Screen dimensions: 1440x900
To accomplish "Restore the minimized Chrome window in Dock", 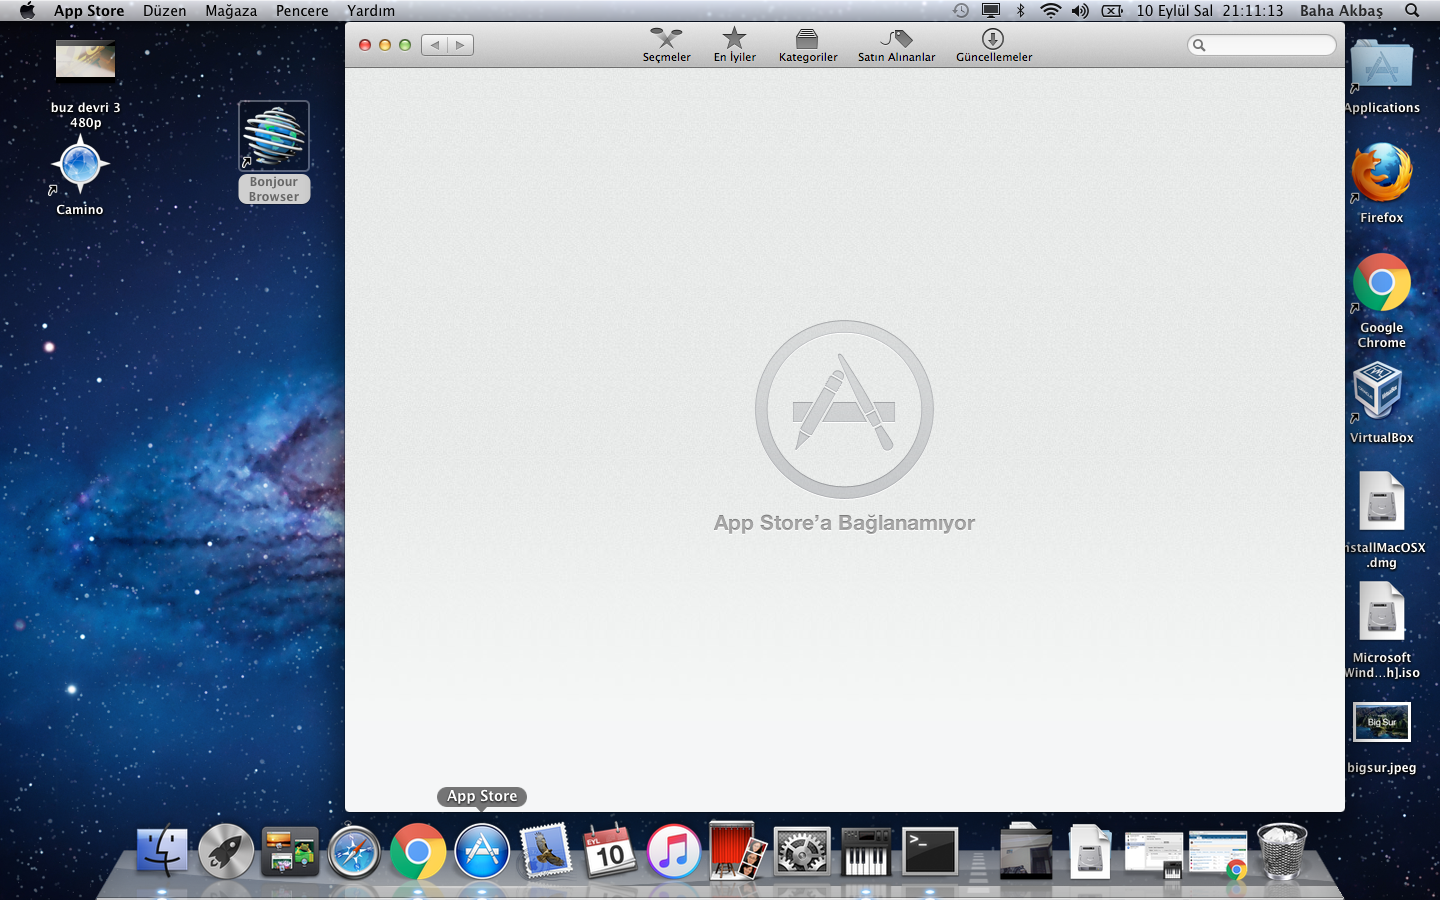I will pyautogui.click(x=1218, y=855).
